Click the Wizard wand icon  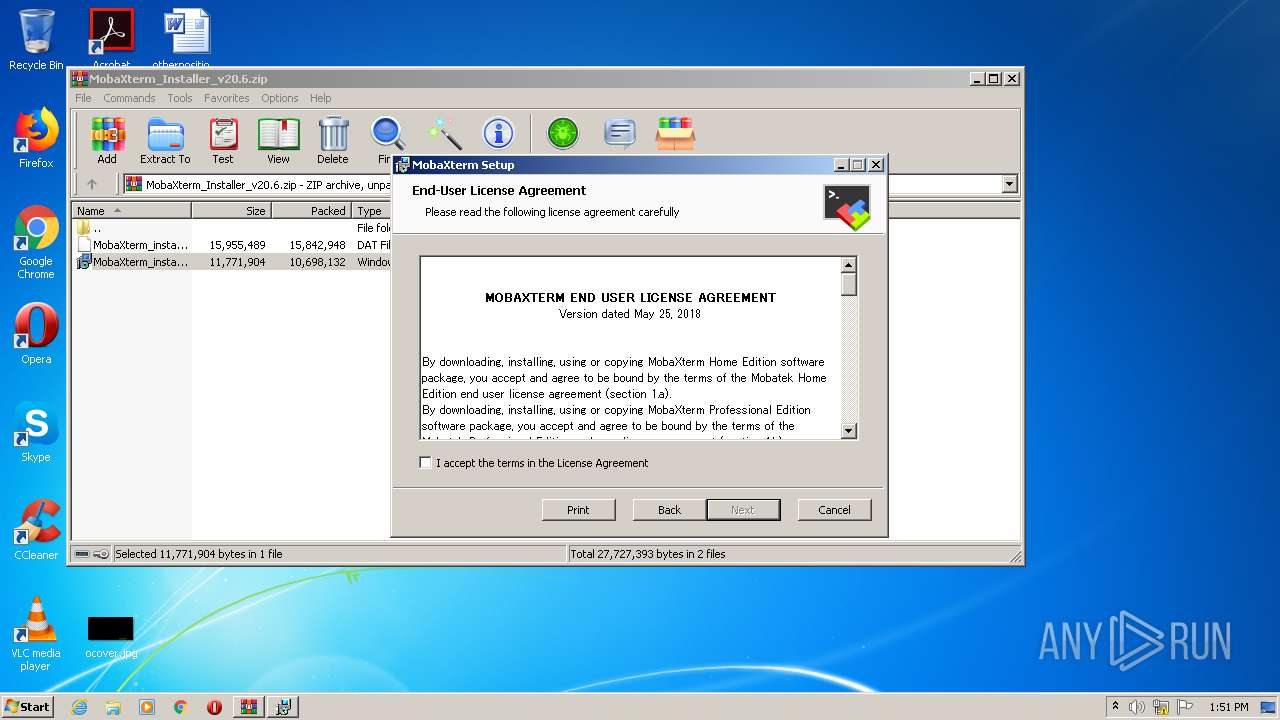[x=444, y=133]
